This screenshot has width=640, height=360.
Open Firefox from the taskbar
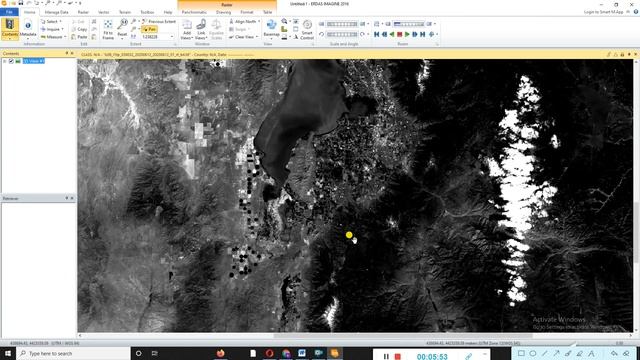[221, 353]
